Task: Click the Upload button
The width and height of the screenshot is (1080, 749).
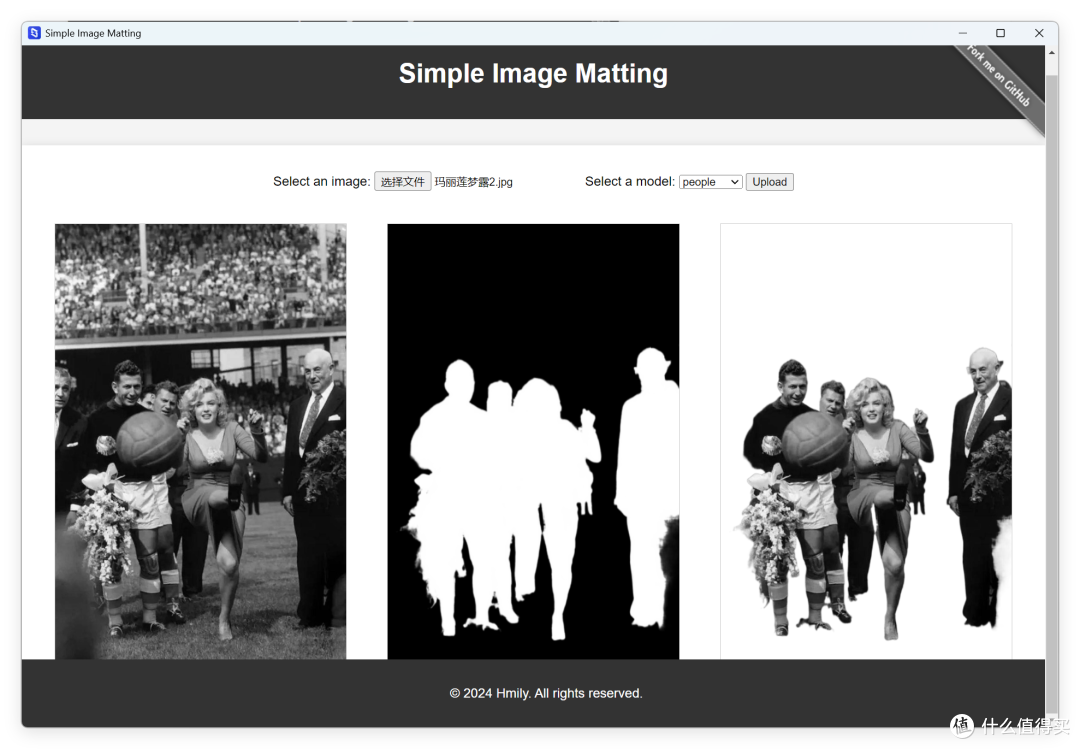Action: pos(769,182)
